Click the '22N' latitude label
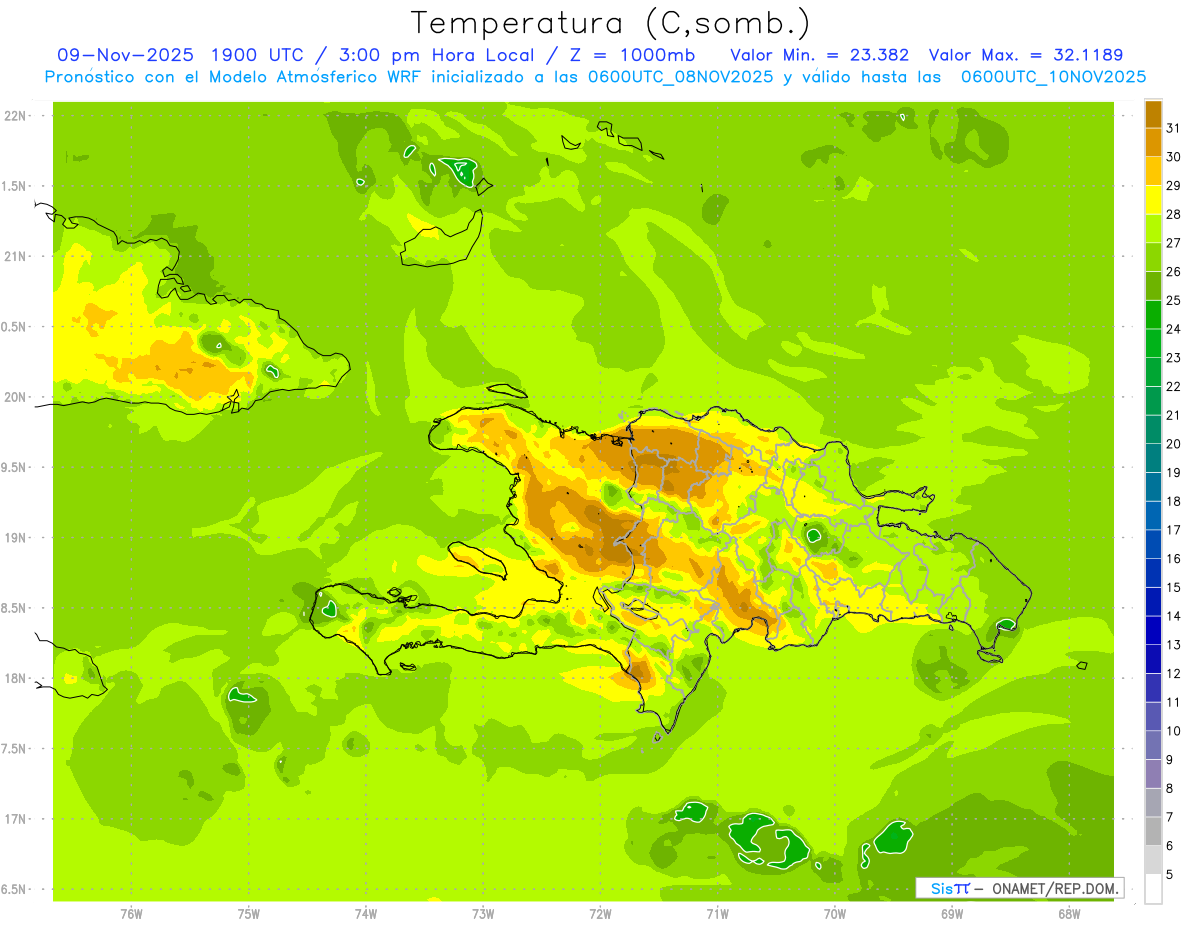The height and width of the screenshot is (927, 1200). (x=15, y=116)
